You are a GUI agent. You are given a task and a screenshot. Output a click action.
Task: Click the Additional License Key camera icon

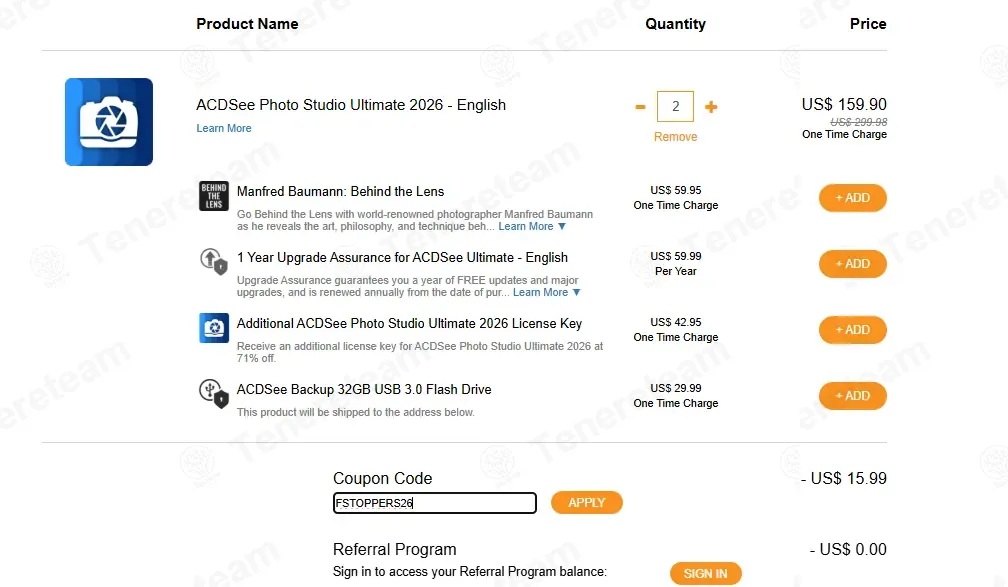214,328
